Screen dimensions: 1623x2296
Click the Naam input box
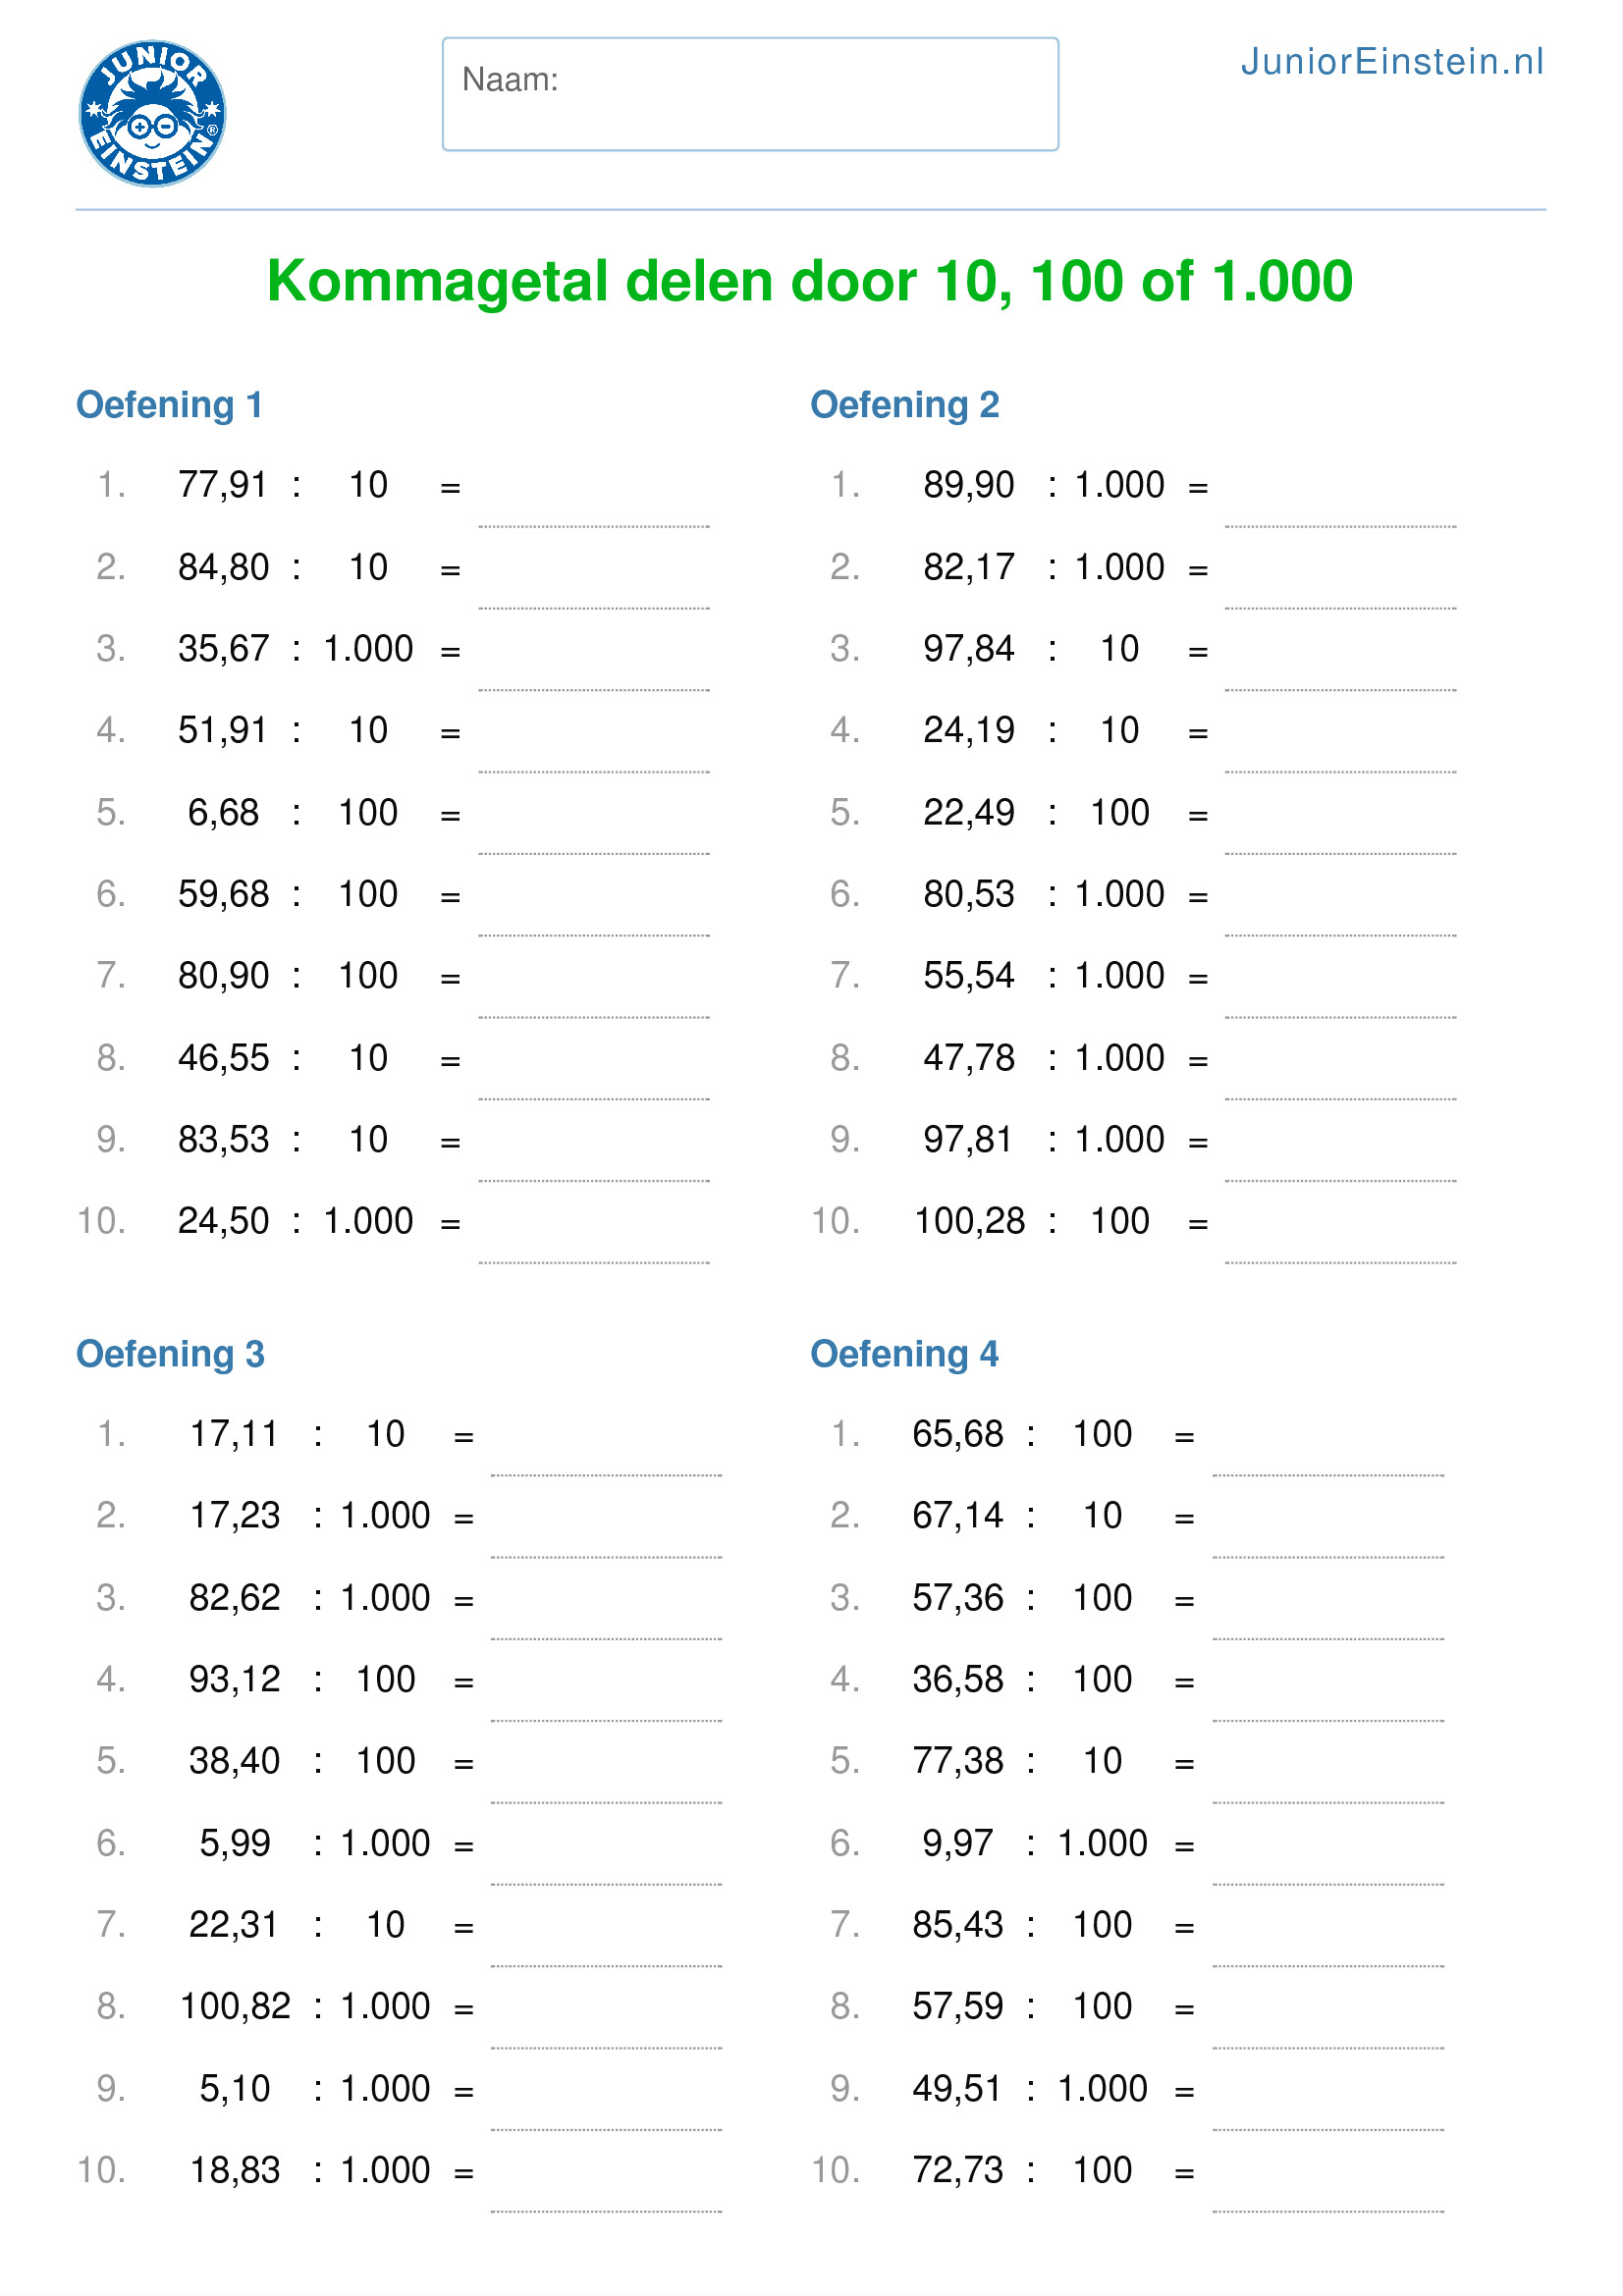[750, 95]
